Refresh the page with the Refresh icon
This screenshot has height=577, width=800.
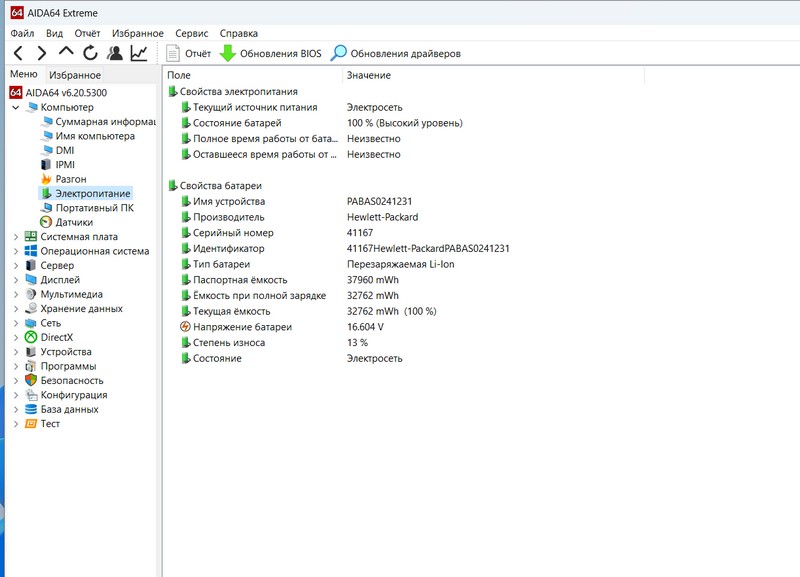pyautogui.click(x=91, y=53)
